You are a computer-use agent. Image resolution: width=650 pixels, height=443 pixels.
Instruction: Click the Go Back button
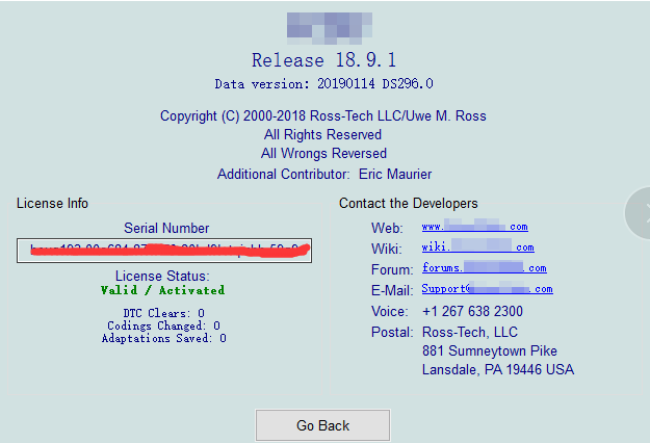(x=323, y=425)
